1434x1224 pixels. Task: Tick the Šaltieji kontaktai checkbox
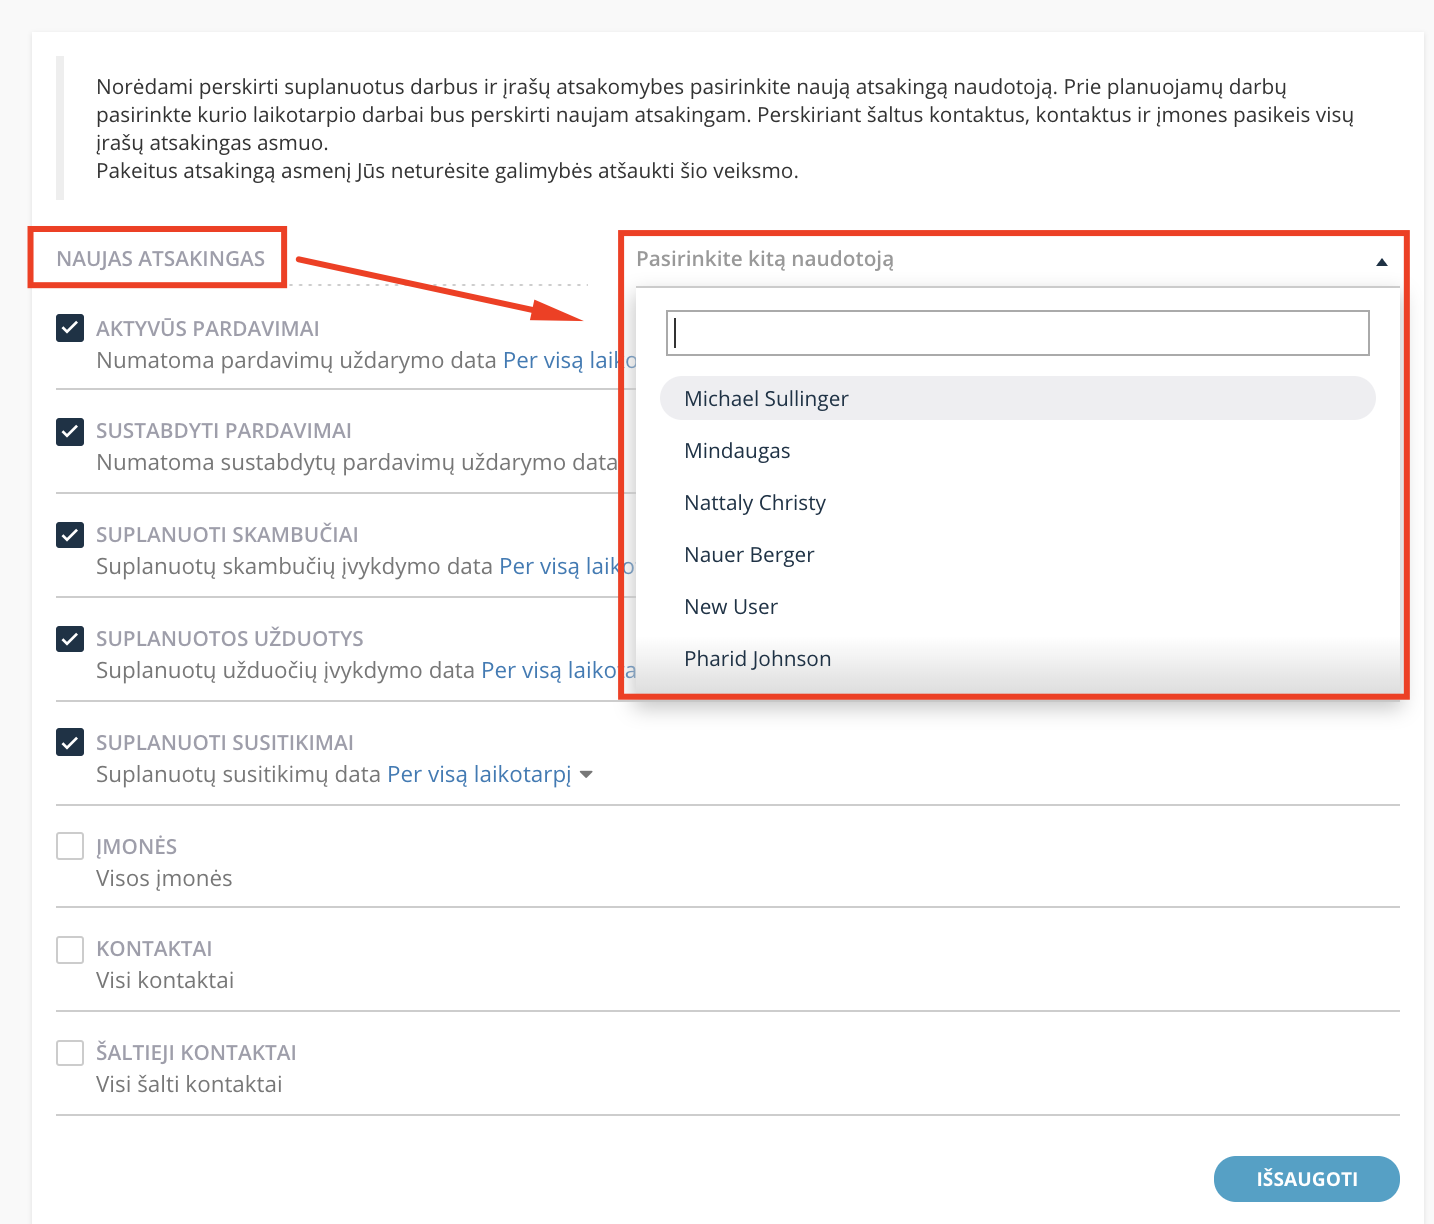pos(70,1053)
